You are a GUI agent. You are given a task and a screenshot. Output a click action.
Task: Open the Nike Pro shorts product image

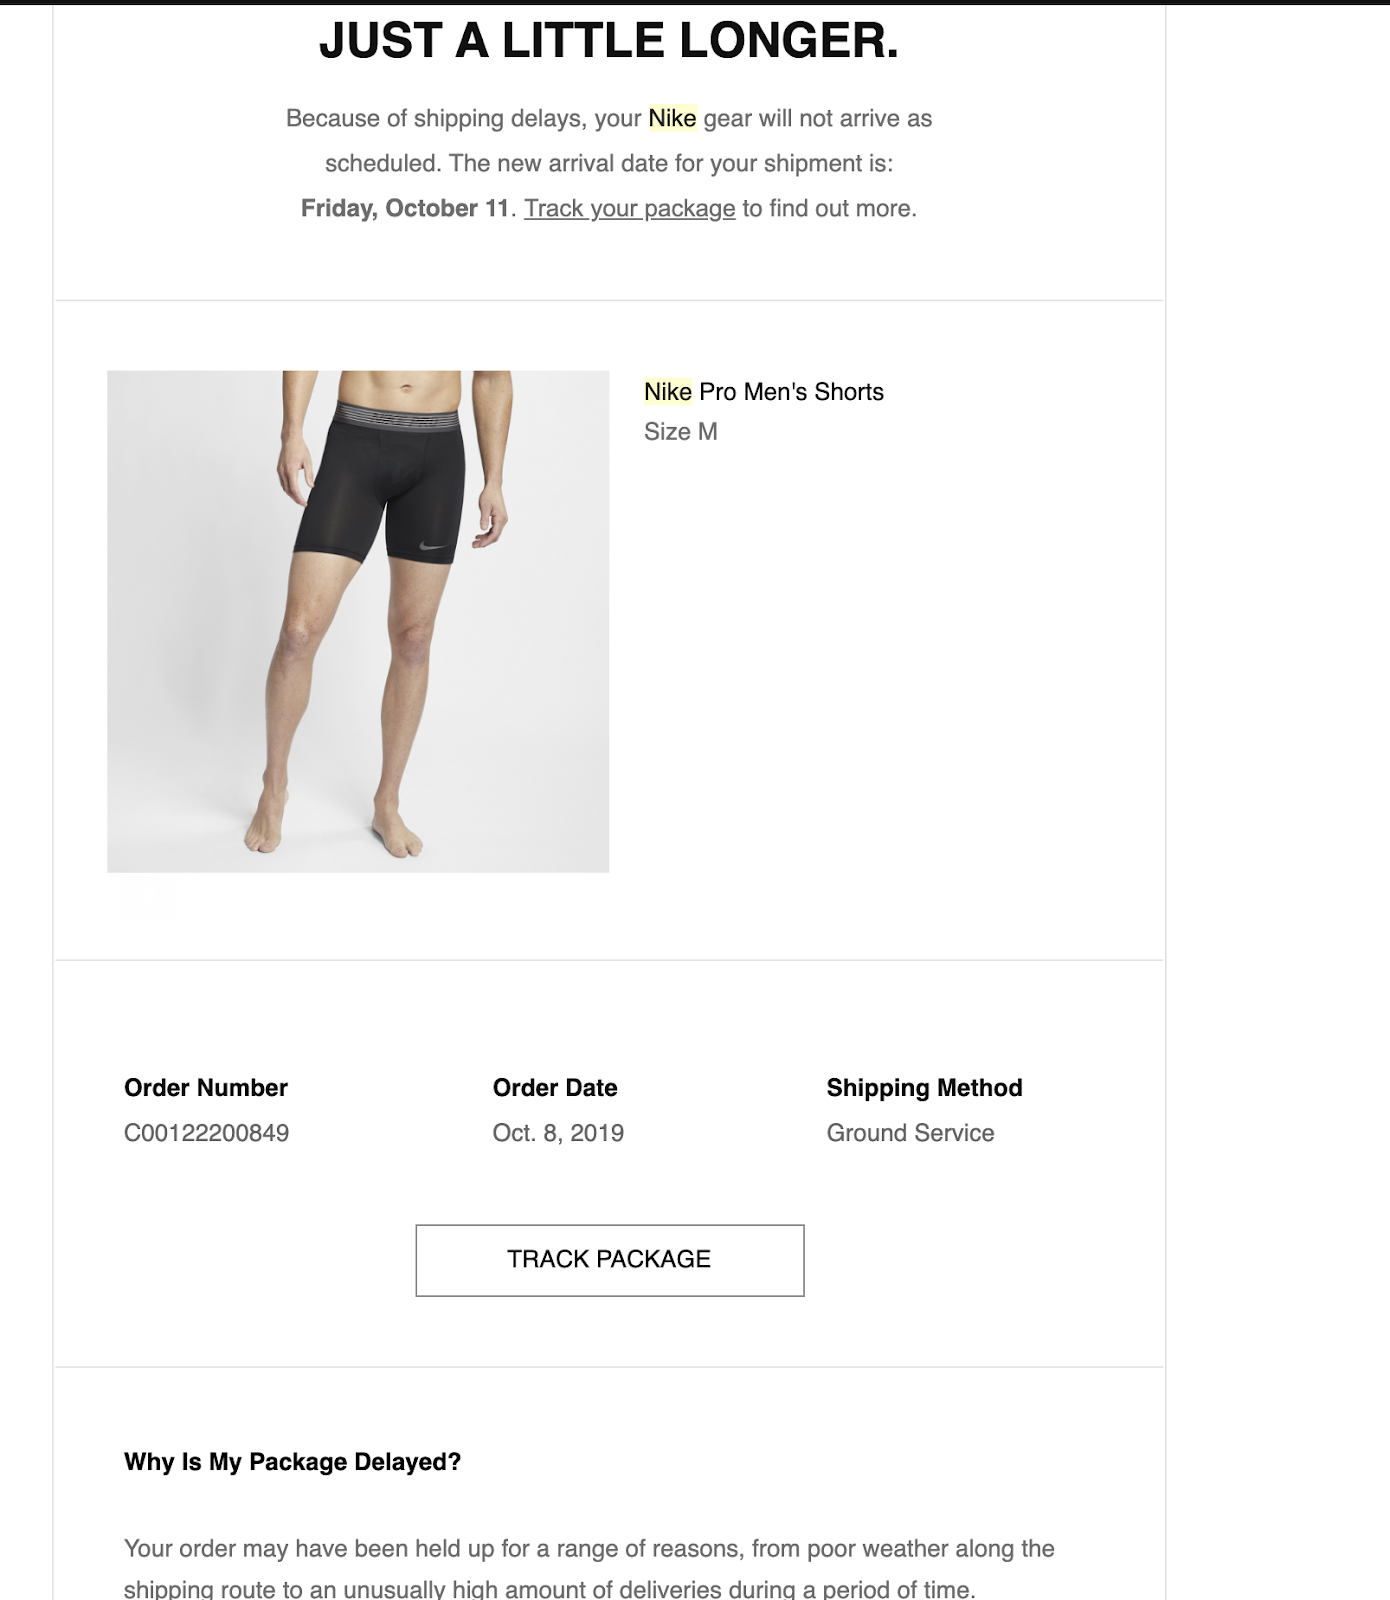(358, 621)
